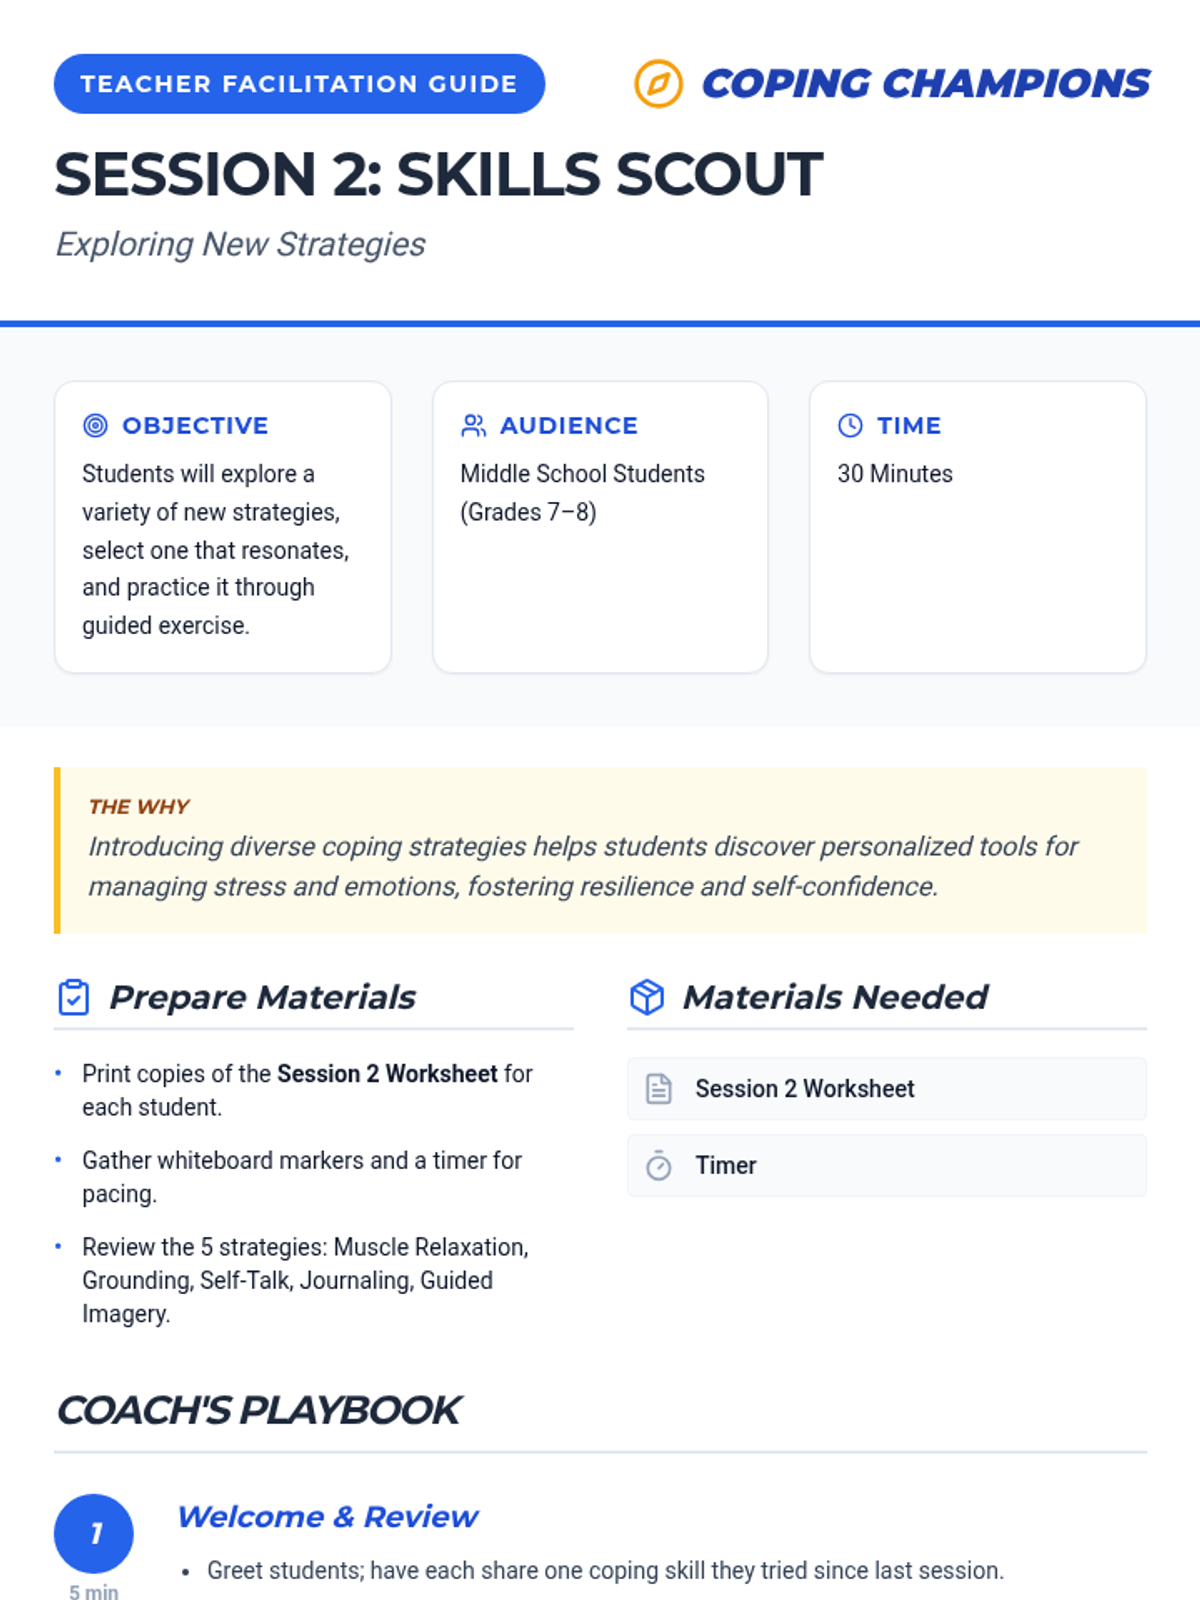
Task: Click the Coping Champions logo text
Action: click(x=925, y=84)
